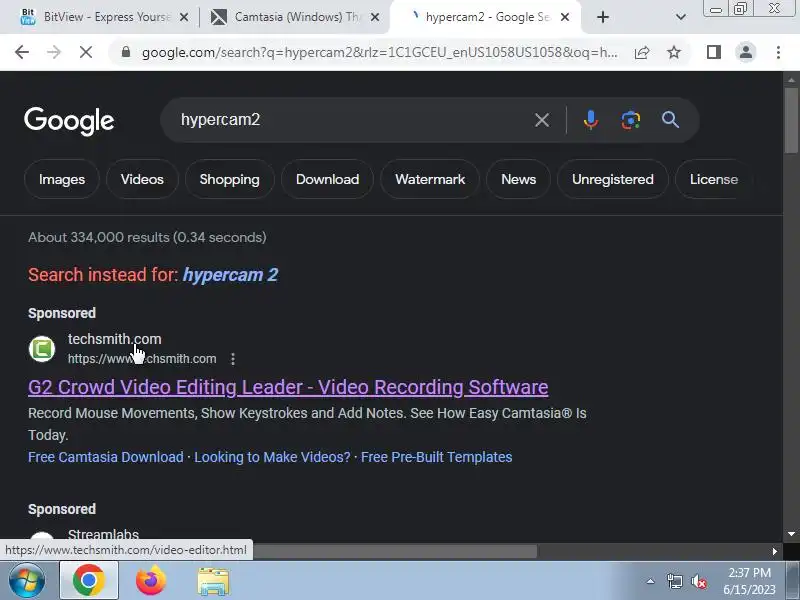The width and height of the screenshot is (800, 600).
Task: Open the Chrome side panel
Action: pyautogui.click(x=714, y=52)
